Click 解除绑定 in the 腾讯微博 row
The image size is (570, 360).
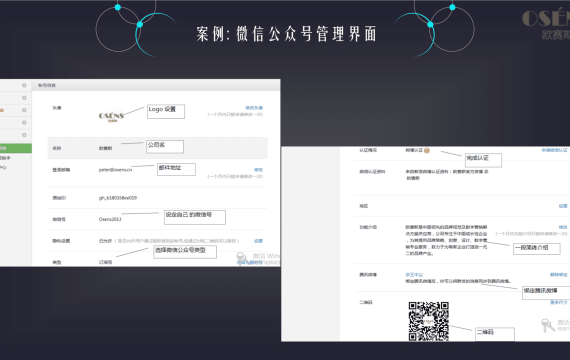[559, 275]
